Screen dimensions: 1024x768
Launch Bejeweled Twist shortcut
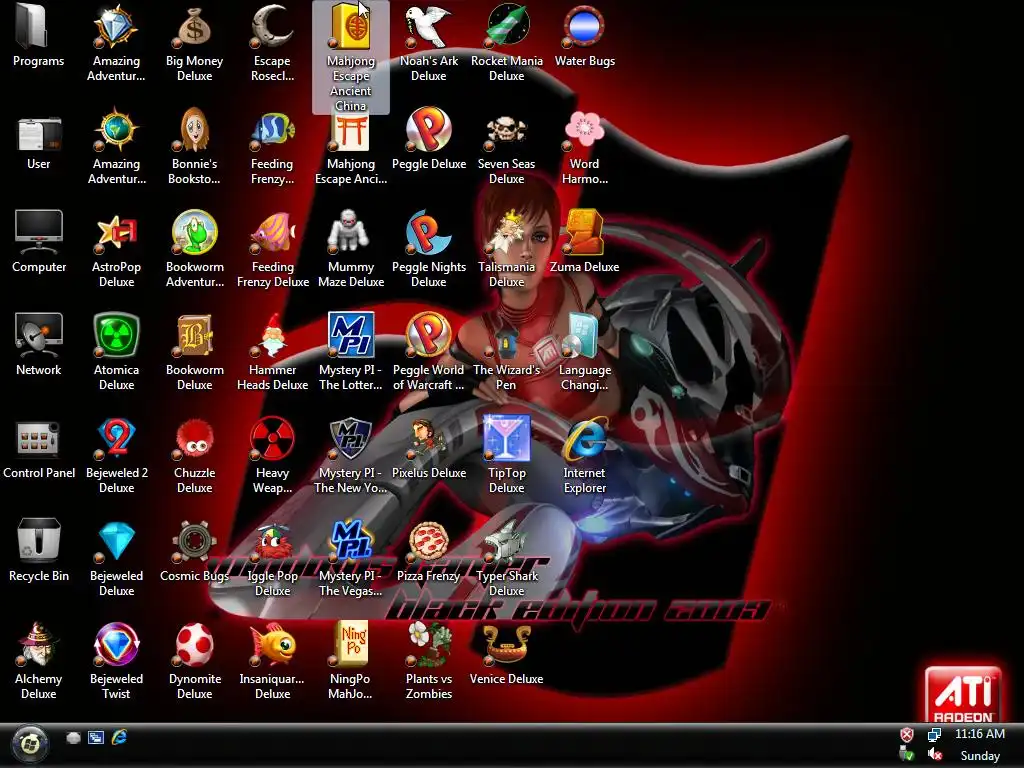click(x=116, y=645)
